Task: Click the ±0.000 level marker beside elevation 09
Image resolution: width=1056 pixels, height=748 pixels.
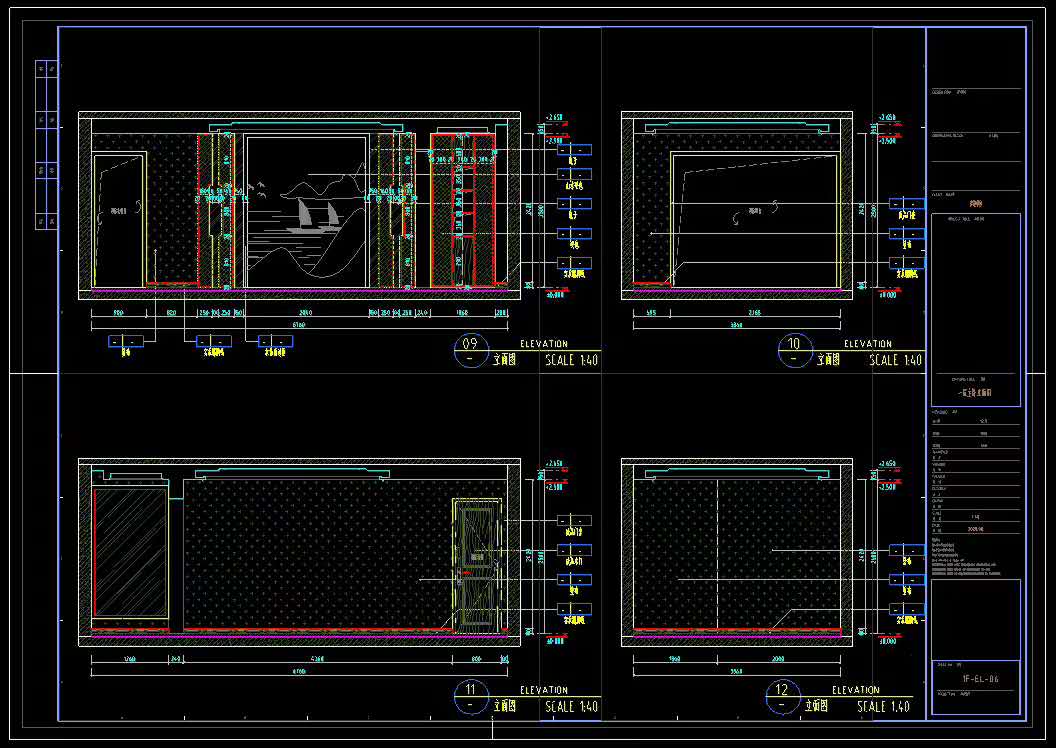Action: (553, 295)
